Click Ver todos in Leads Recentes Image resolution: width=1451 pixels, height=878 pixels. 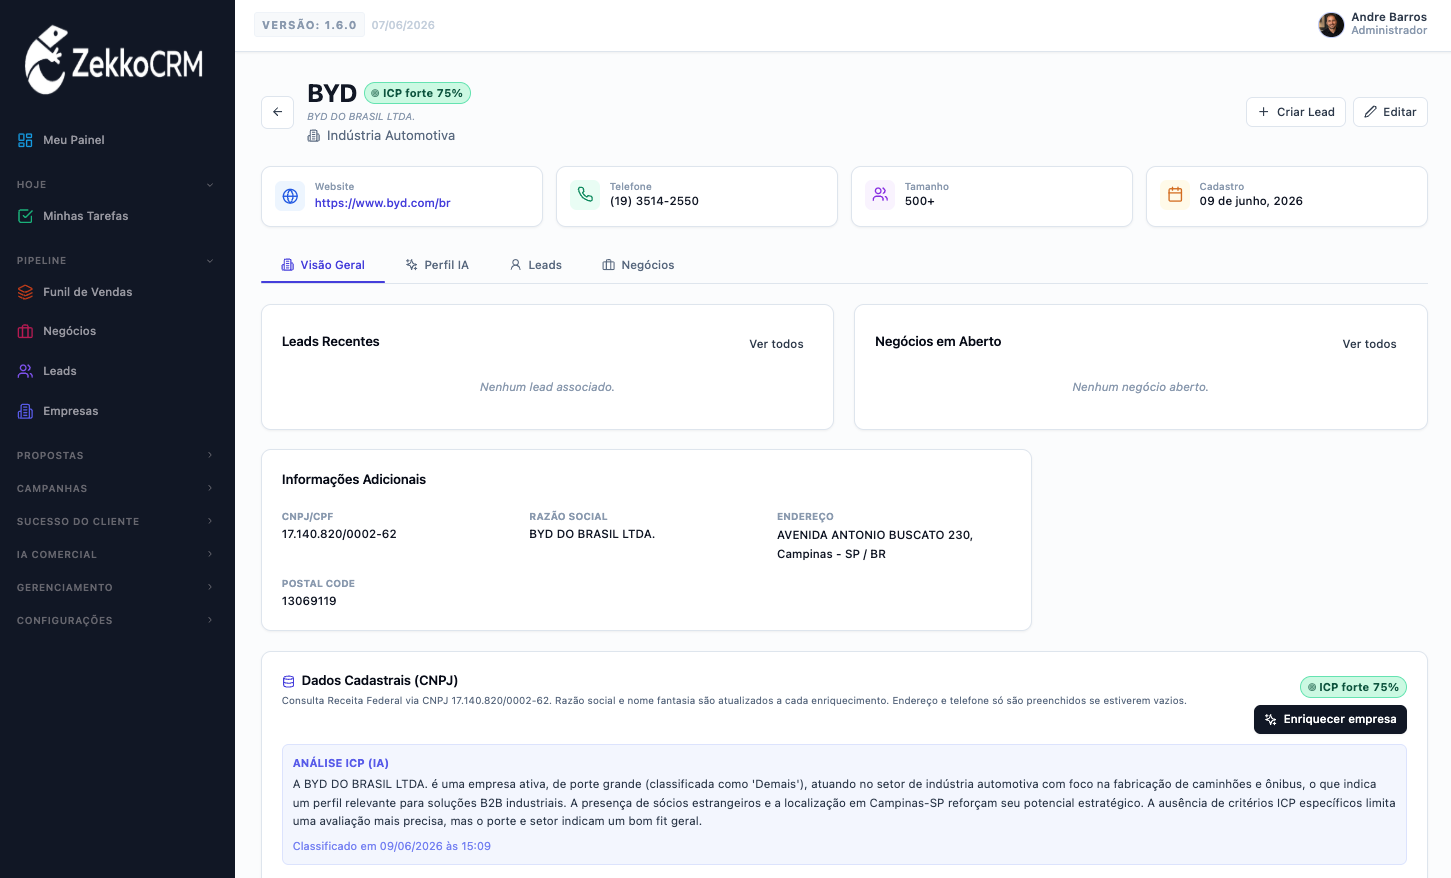pyautogui.click(x=776, y=344)
